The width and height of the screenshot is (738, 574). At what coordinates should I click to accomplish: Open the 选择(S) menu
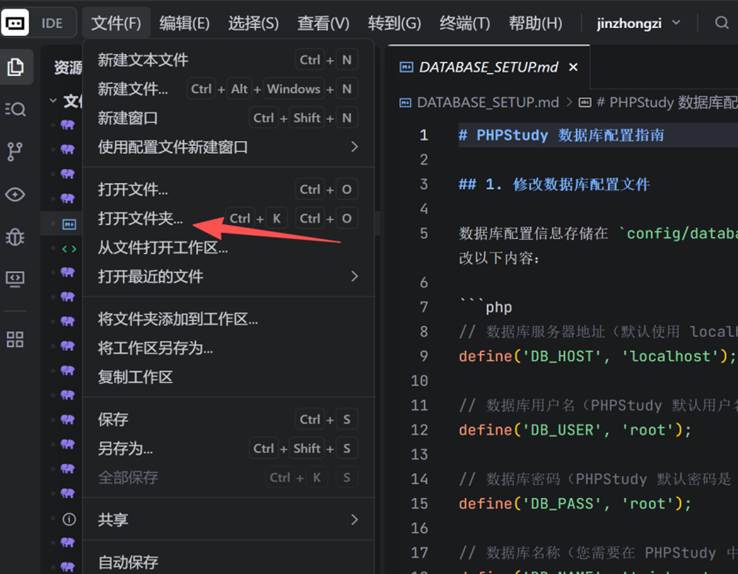point(253,23)
